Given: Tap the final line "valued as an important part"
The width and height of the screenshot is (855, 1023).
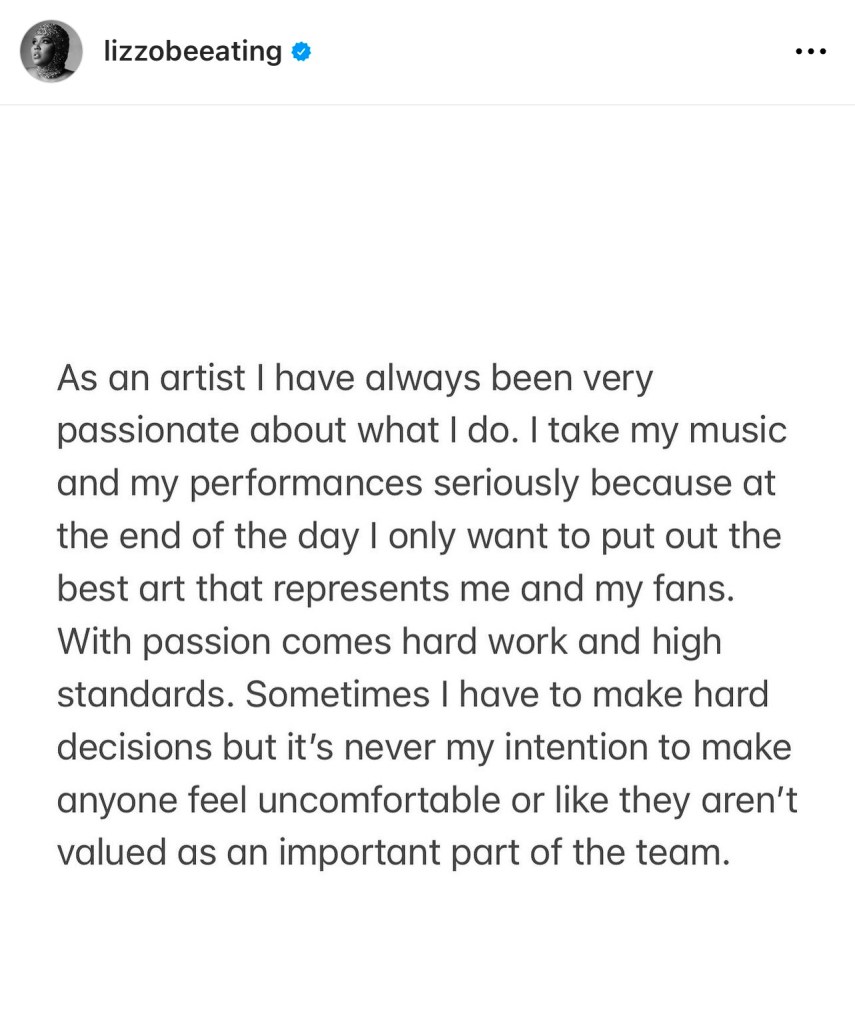Looking at the screenshot, I should 388,852.
